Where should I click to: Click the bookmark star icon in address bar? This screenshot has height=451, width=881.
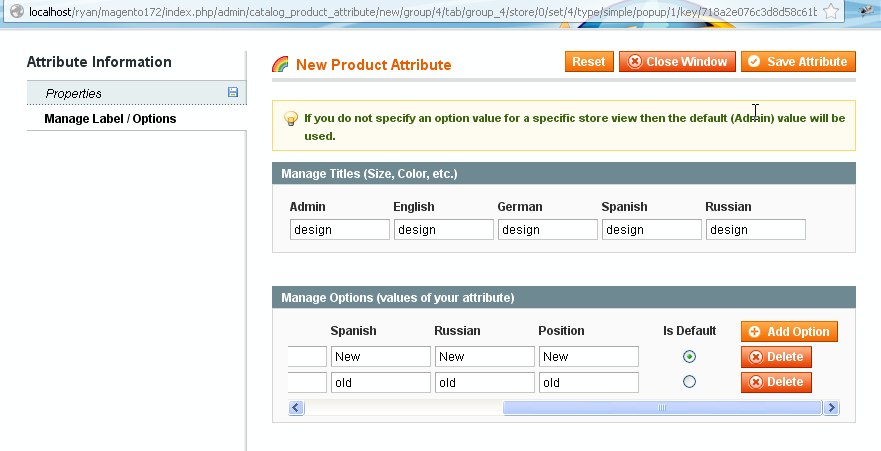(x=830, y=12)
